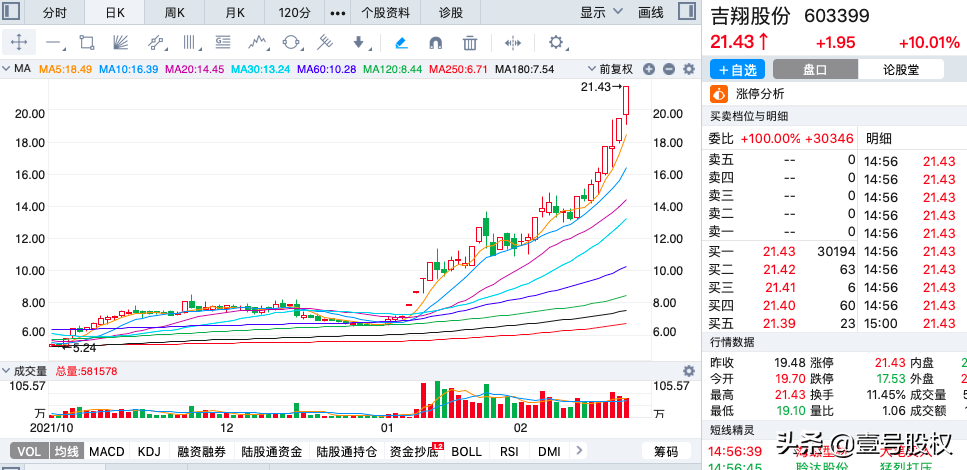Screen dimensions: 967x470
Task: Expand the 前复权 adjustment dropdown
Action: point(613,69)
